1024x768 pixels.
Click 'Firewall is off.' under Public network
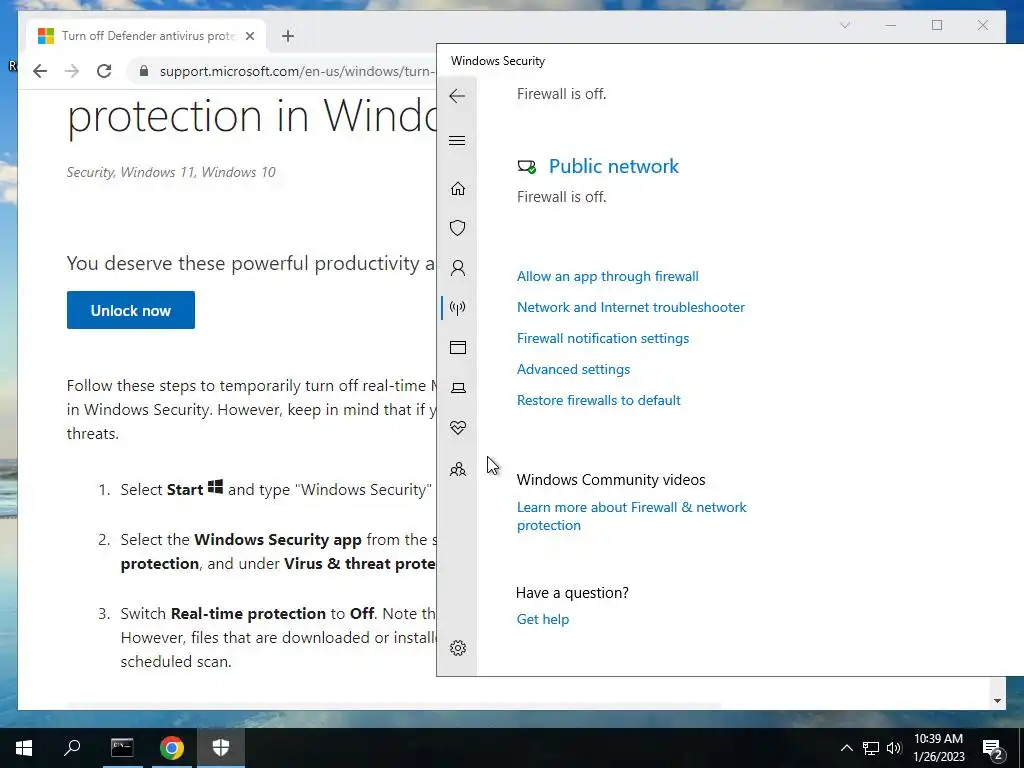(x=562, y=197)
